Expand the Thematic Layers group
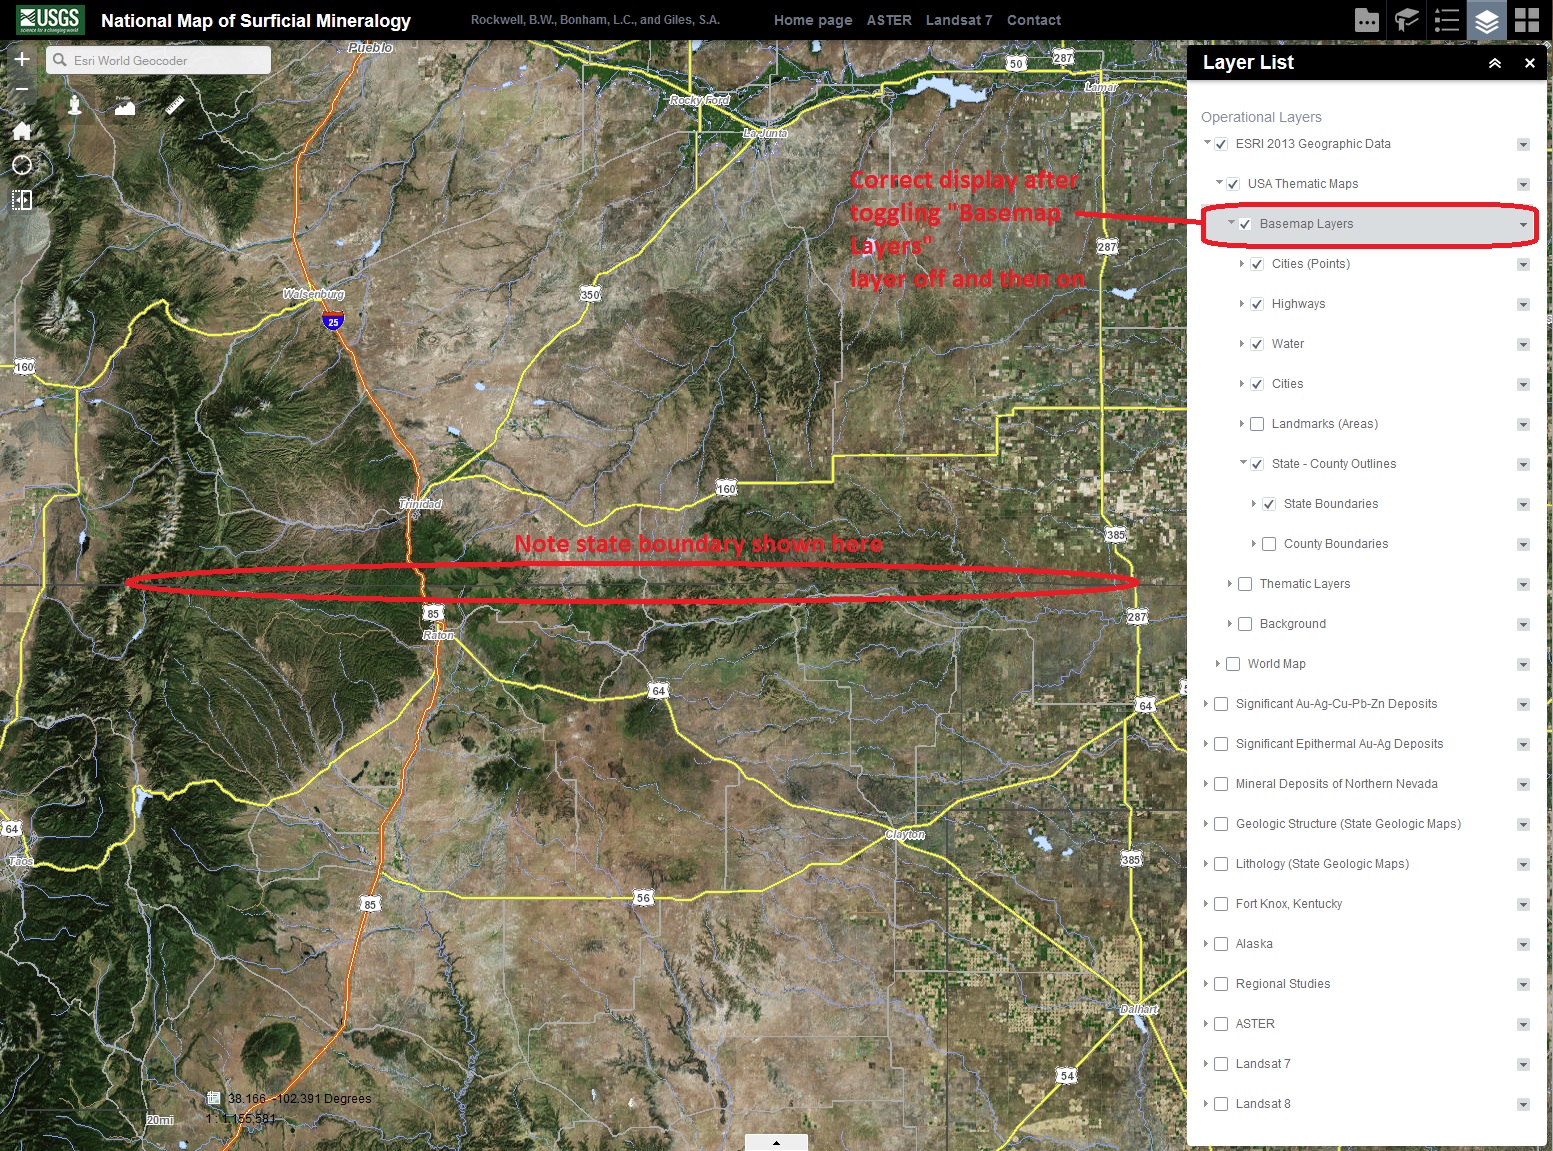The width and height of the screenshot is (1553, 1151). pyautogui.click(x=1230, y=584)
